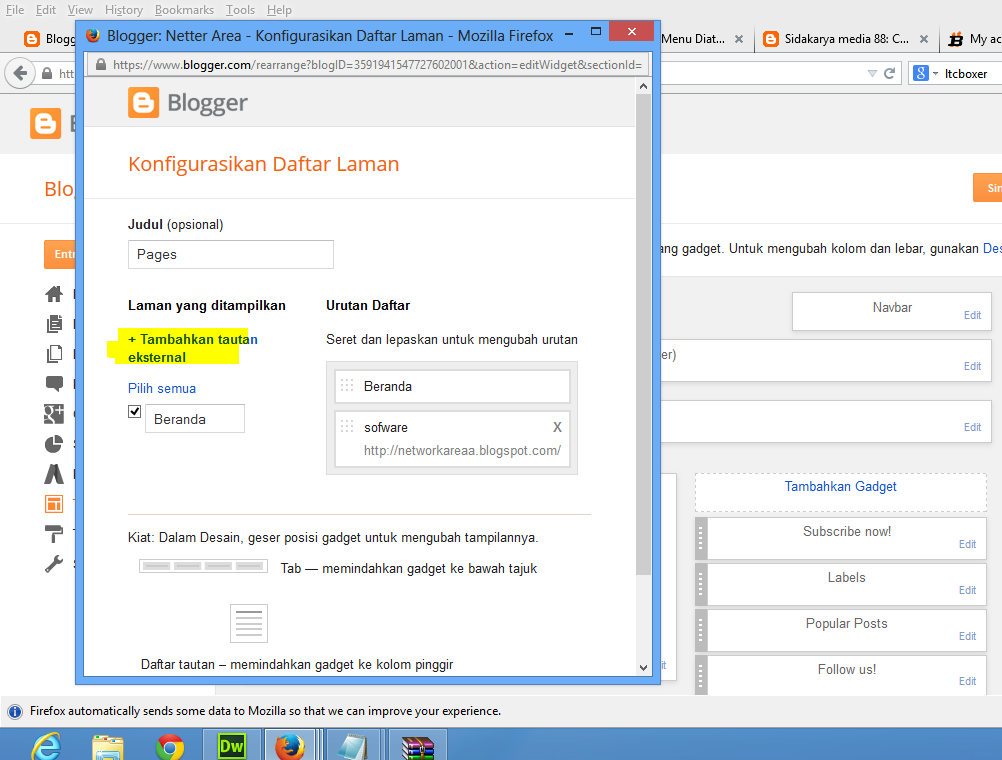The width and height of the screenshot is (1002, 760).
Task: Toggle the Beranda page checkbox
Action: 134,411
